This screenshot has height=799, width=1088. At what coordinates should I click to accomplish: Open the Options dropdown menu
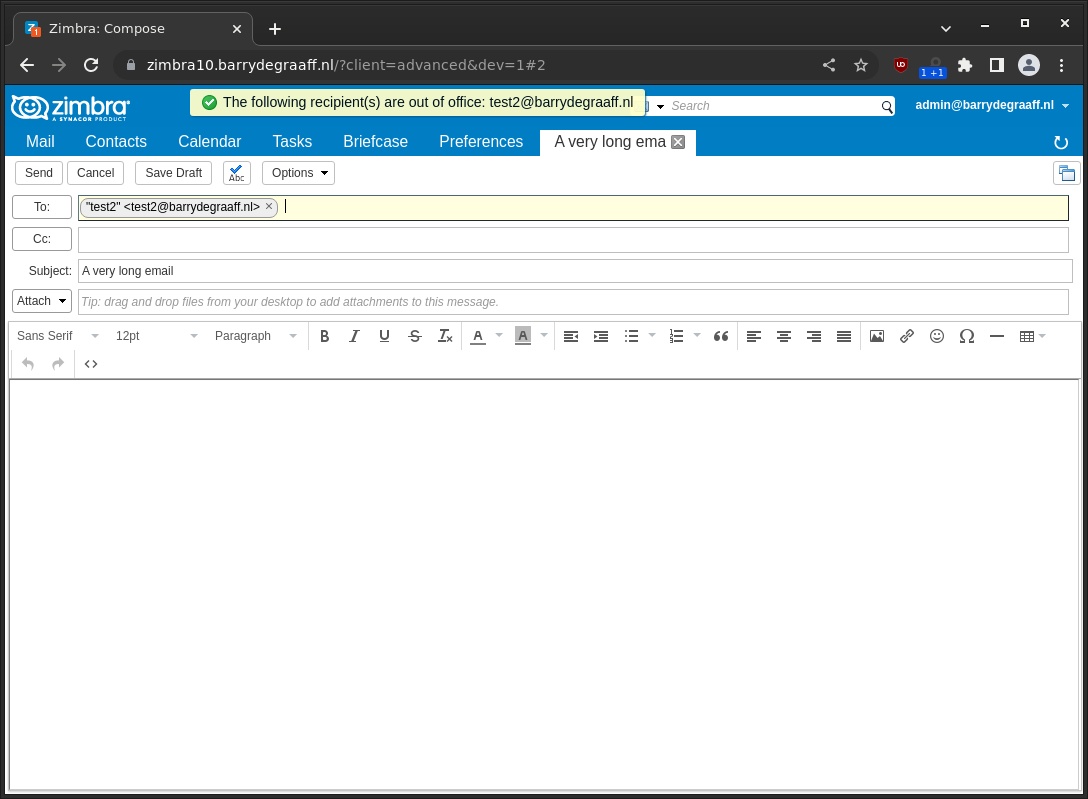298,173
